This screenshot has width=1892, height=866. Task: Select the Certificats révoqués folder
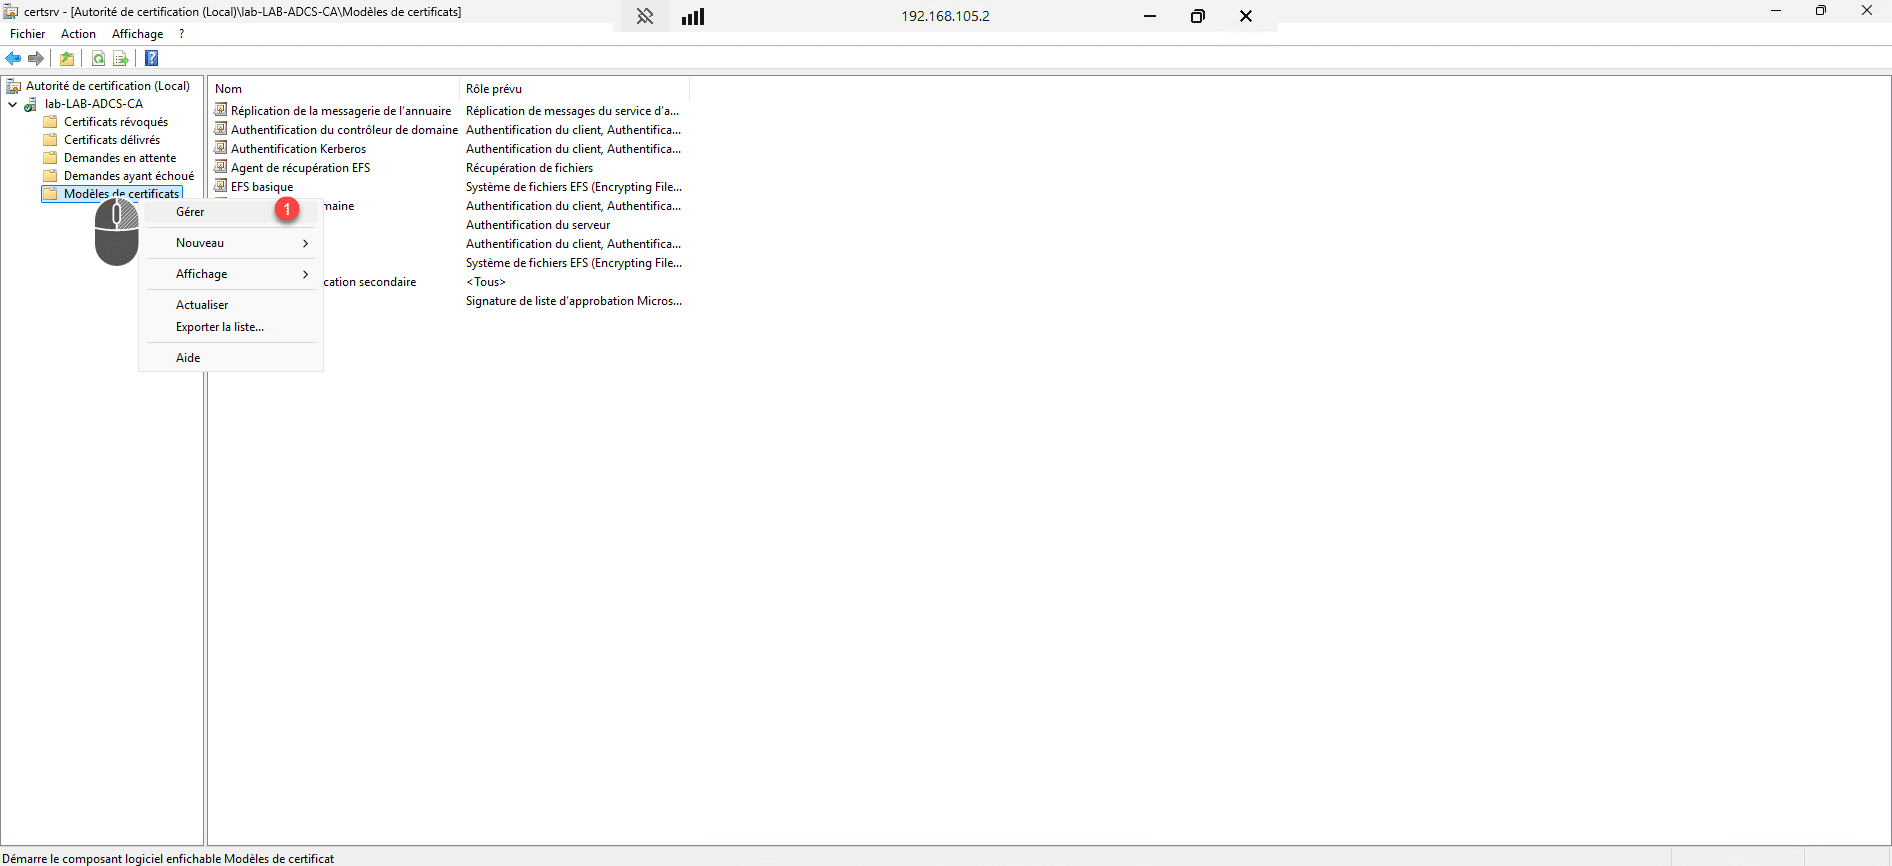click(116, 122)
